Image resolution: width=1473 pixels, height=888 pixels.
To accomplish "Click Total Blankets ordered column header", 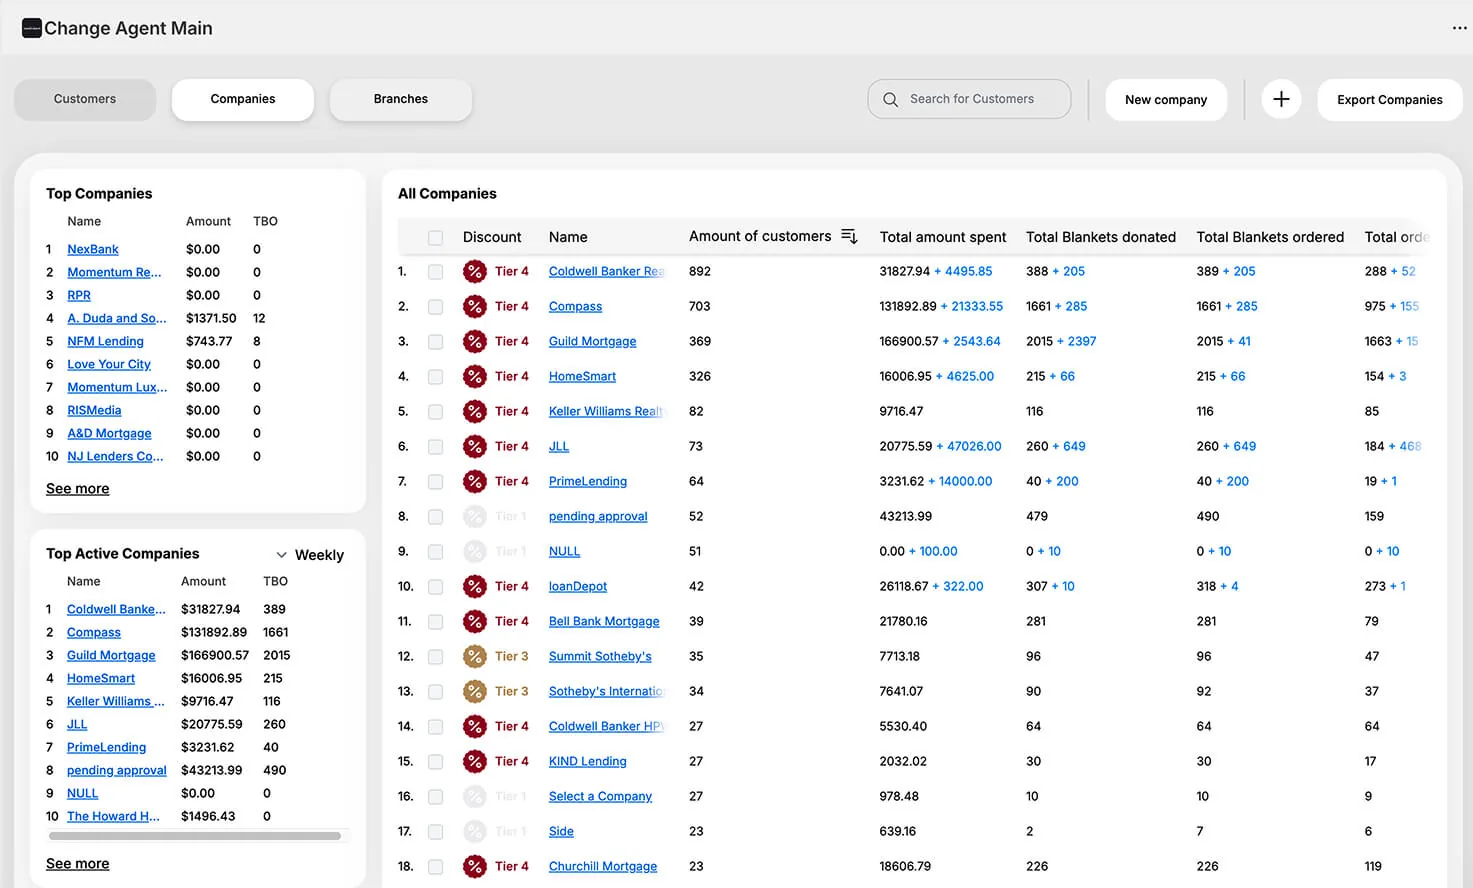I will 1270,237.
